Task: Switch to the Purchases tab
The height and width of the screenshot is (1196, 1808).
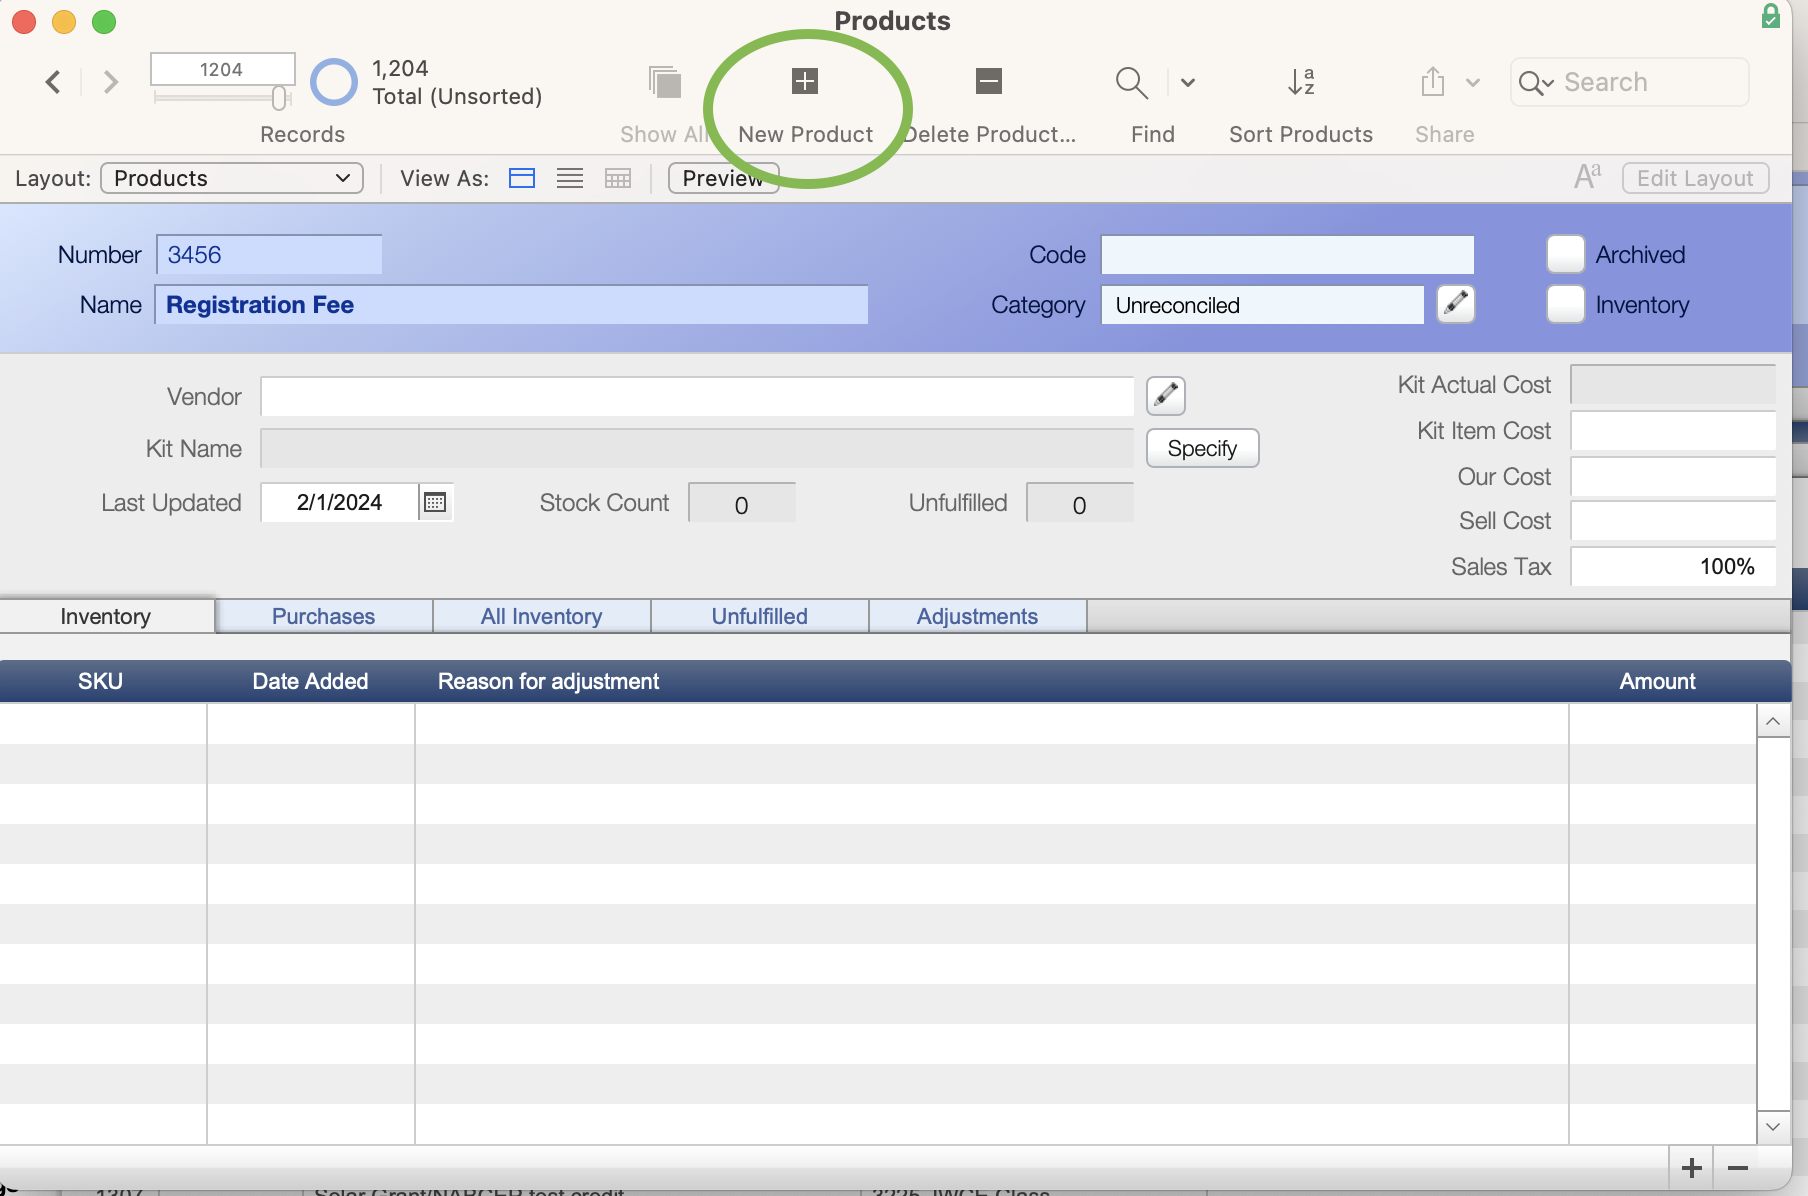Action: [x=324, y=616]
